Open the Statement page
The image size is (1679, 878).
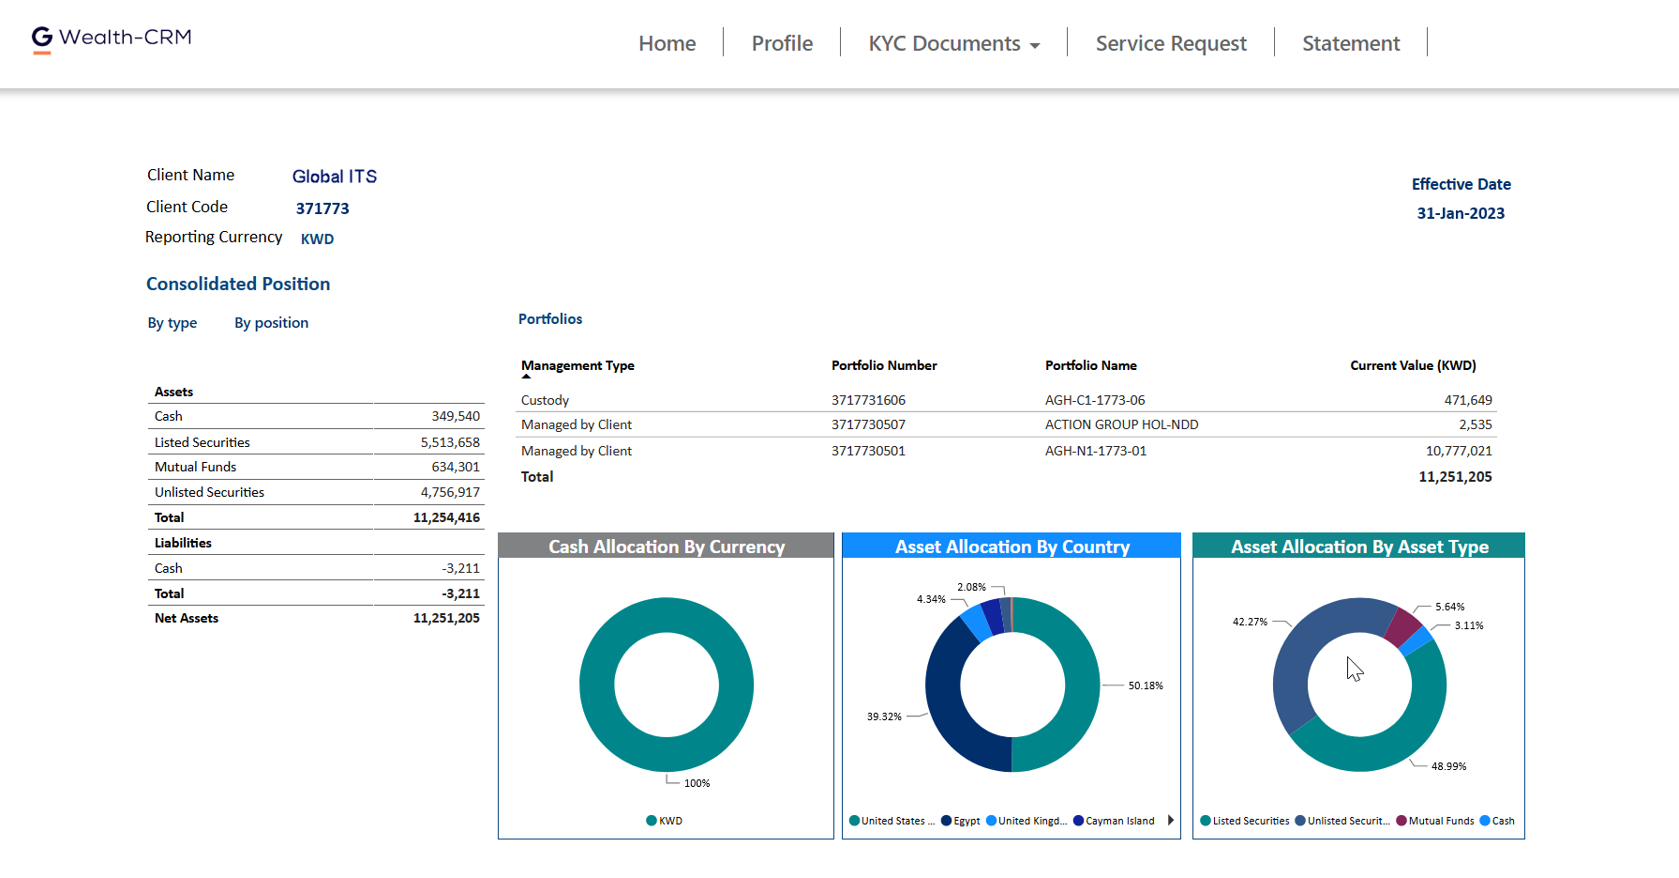point(1350,44)
